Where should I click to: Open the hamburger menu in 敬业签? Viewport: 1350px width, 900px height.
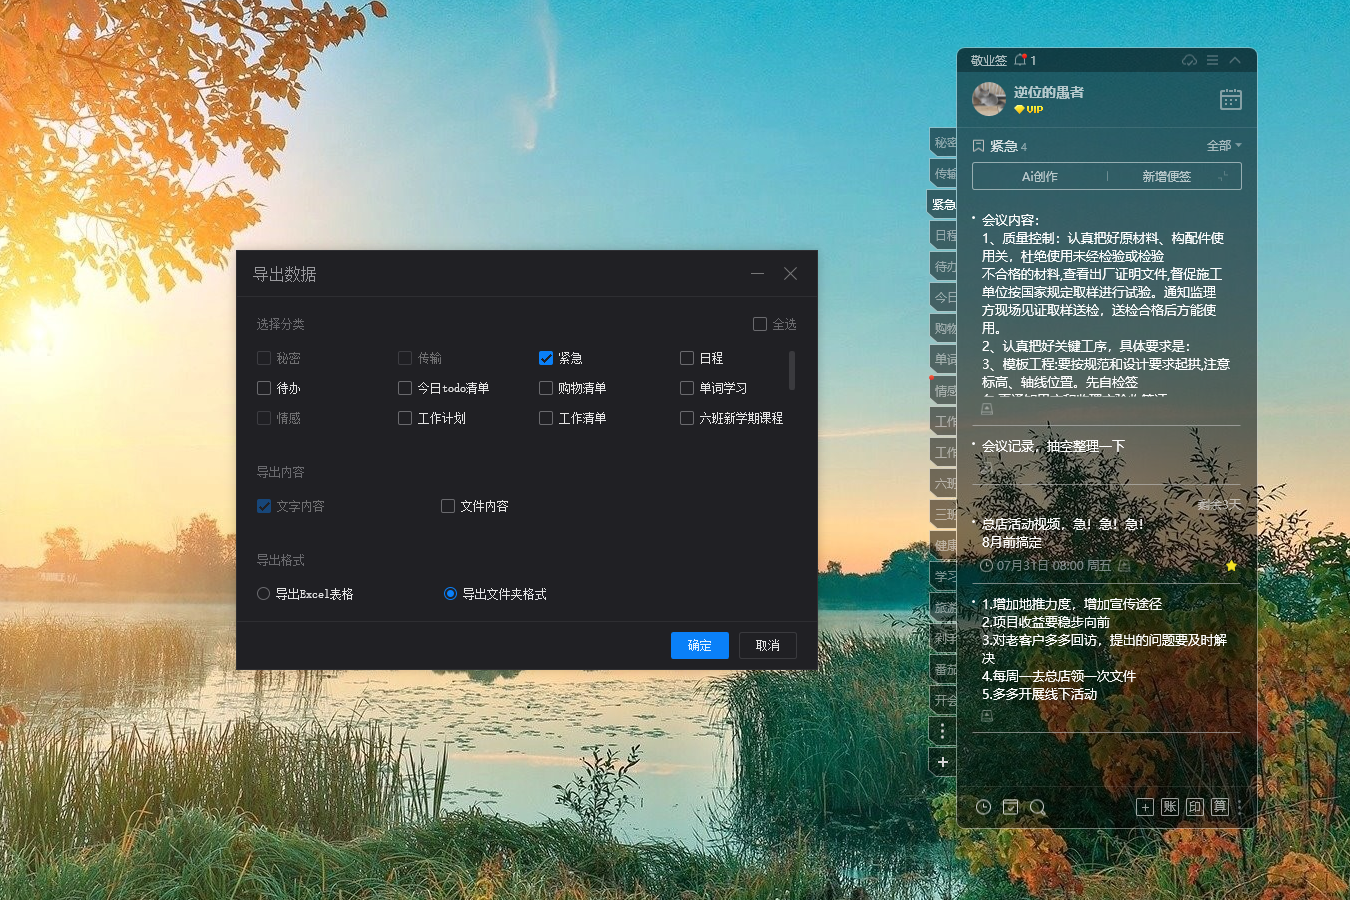pyautogui.click(x=1212, y=60)
